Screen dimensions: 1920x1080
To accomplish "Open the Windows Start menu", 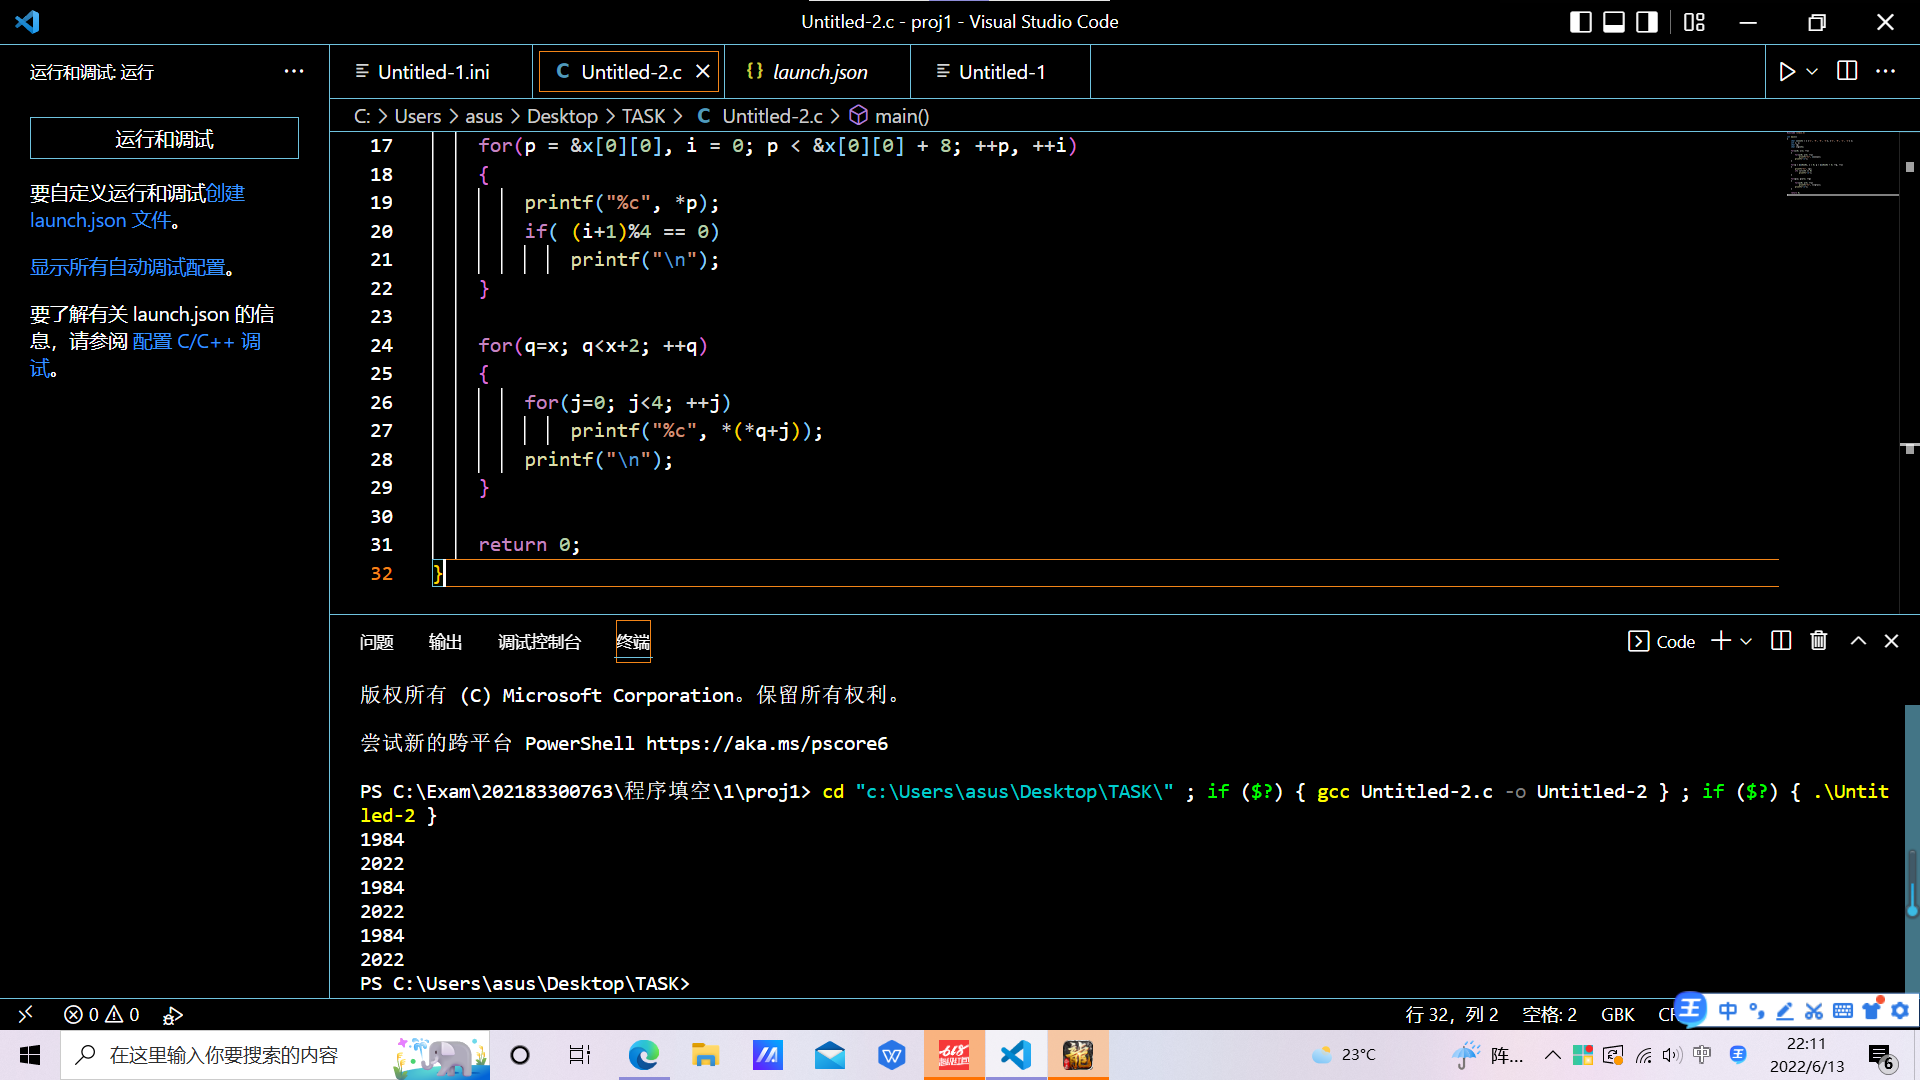I will (x=30, y=1055).
